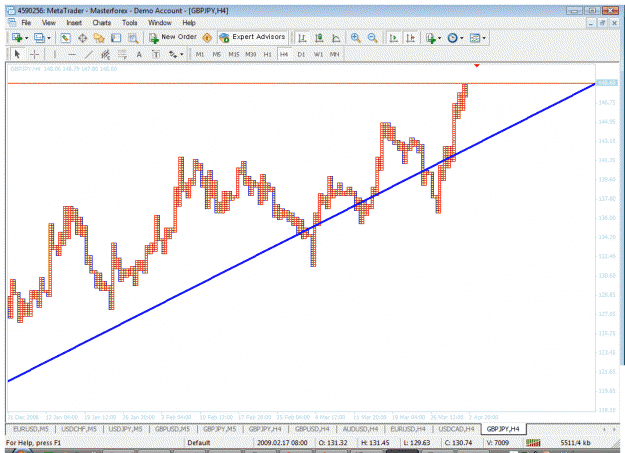Switch chart to M5 timeframe

(216, 54)
